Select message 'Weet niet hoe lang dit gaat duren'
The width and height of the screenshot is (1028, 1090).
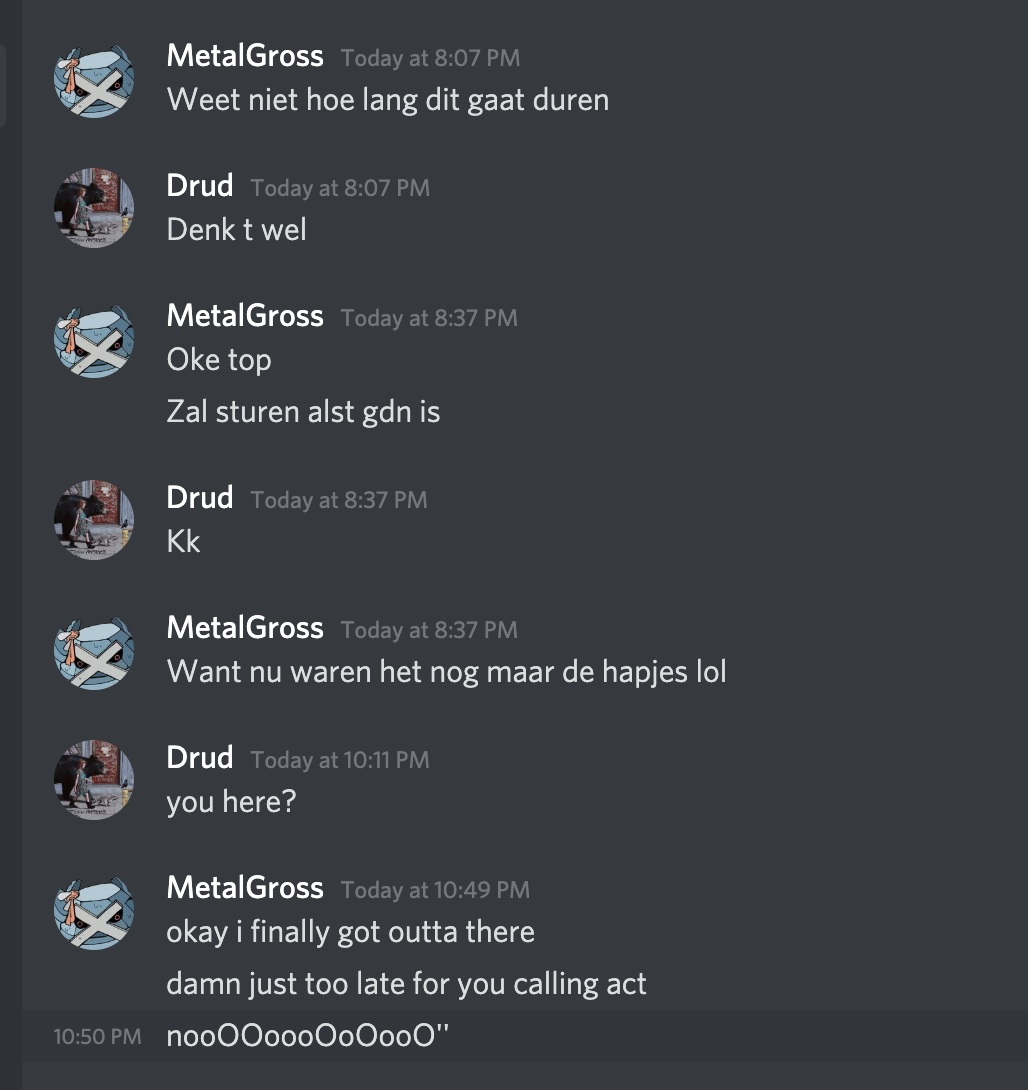[x=388, y=100]
